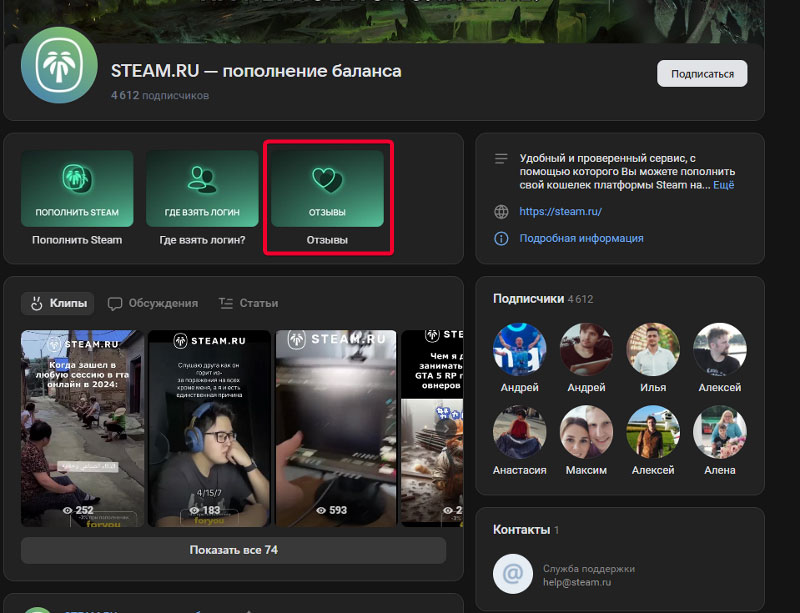Open the 4 612 подписчиков link under the title
The image size is (800, 613).
coord(160,95)
